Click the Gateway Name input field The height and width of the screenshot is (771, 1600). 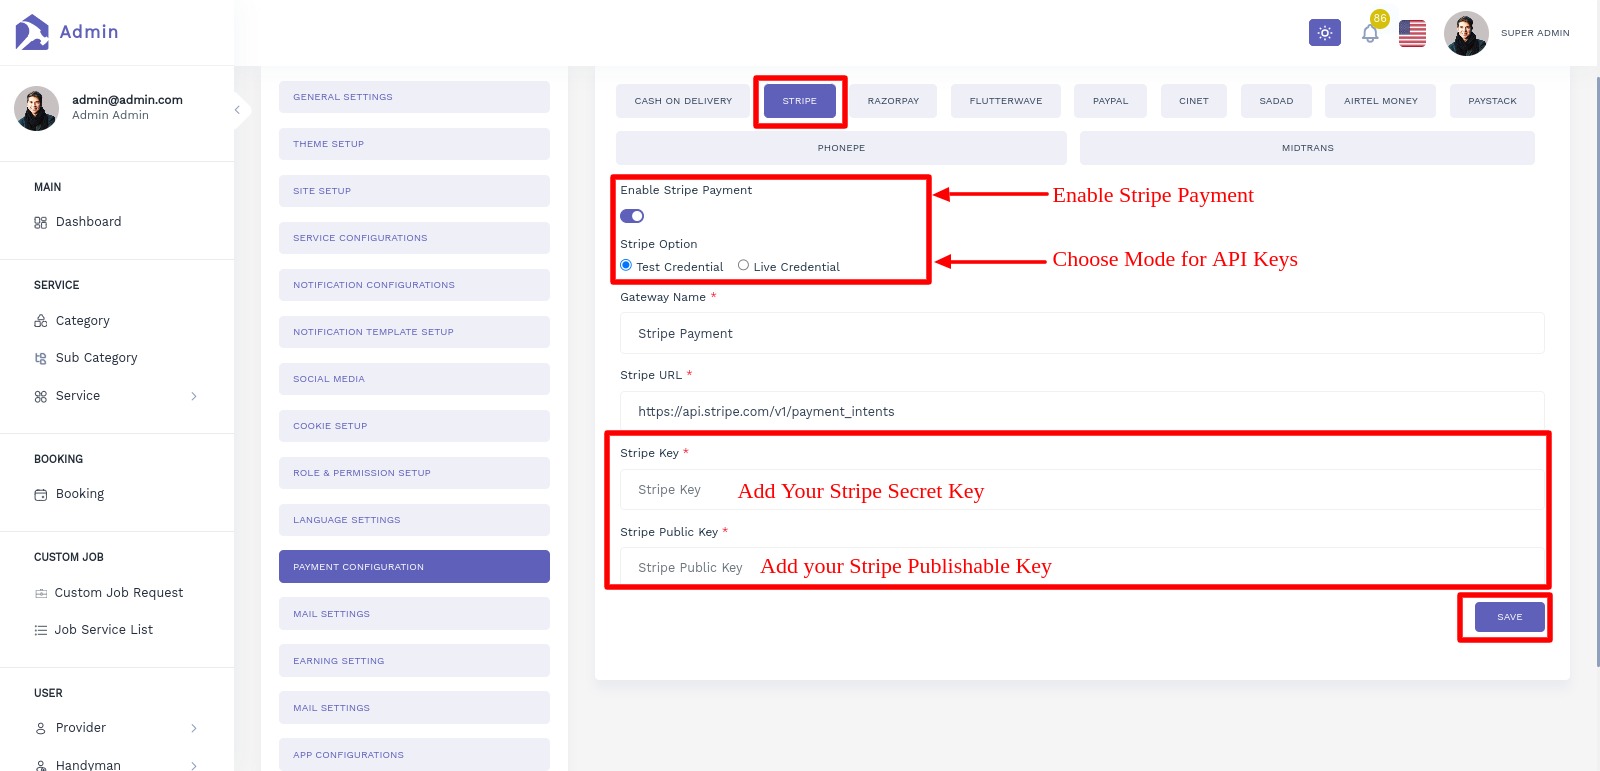tap(1082, 333)
